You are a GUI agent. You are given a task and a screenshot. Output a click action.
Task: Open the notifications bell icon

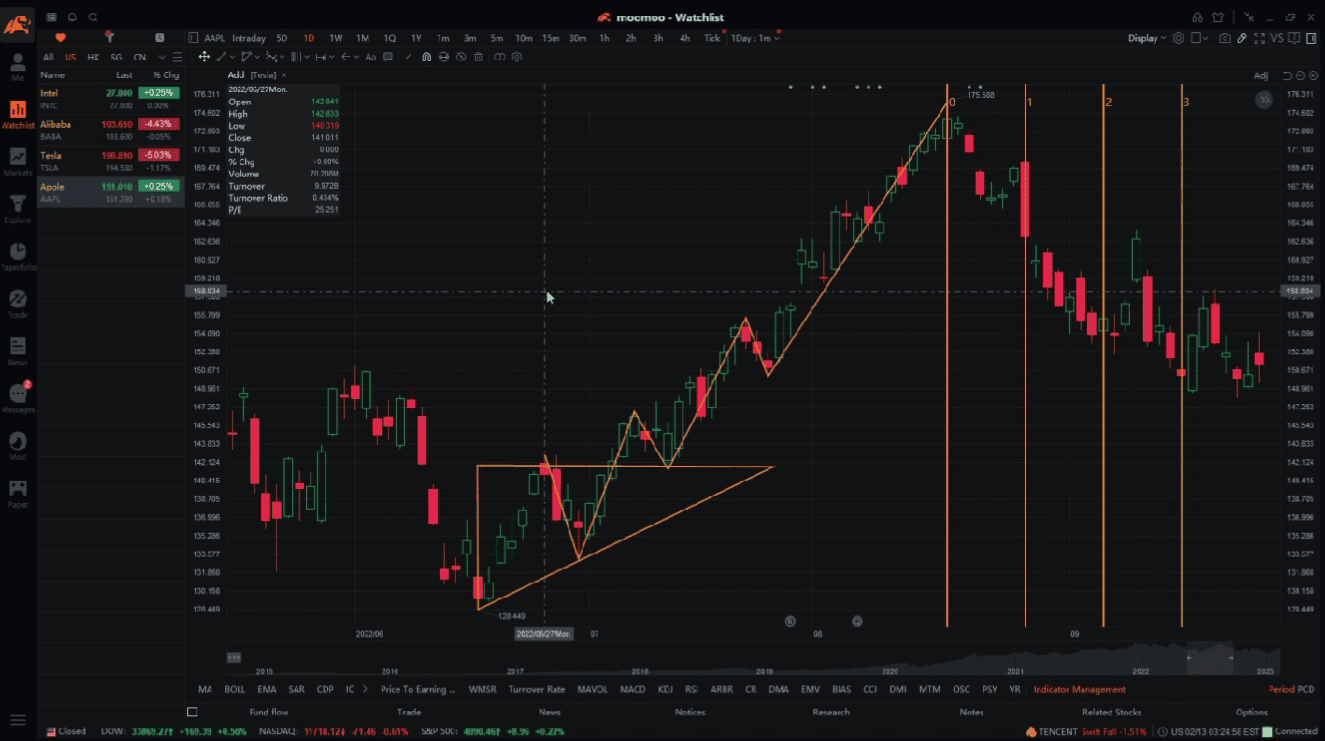tap(72, 17)
